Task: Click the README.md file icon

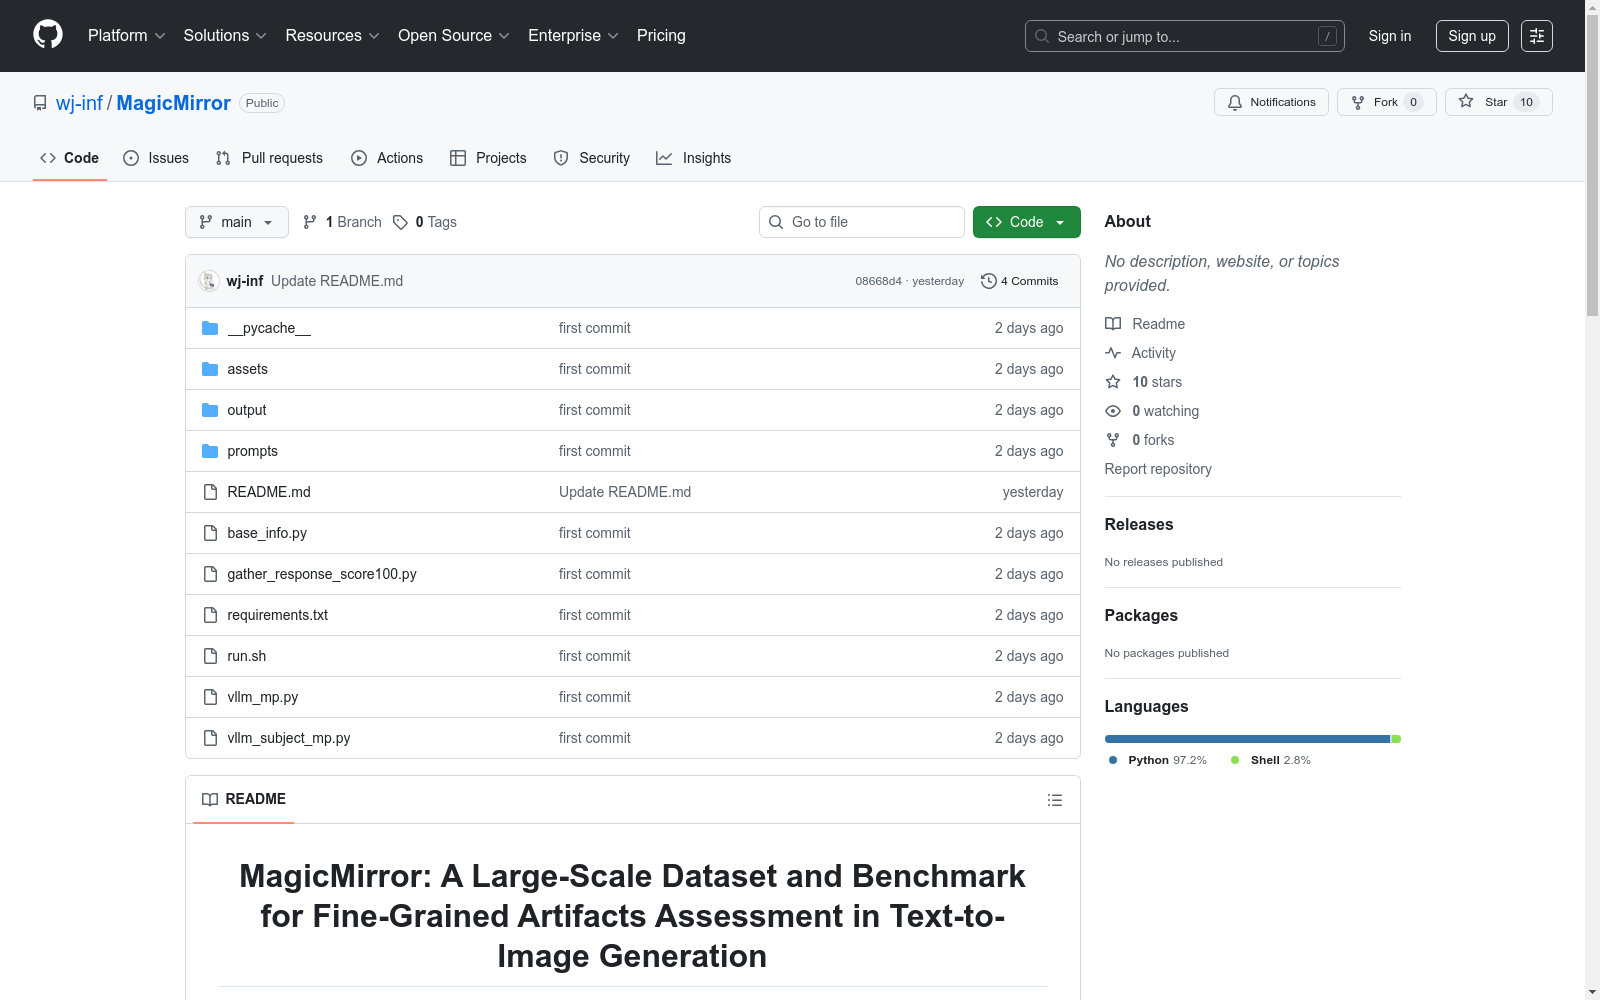Action: [210, 492]
